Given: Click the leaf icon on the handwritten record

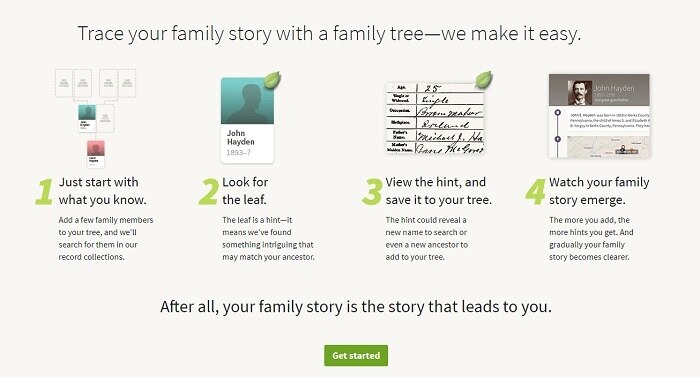Looking at the screenshot, I should coord(483,80).
